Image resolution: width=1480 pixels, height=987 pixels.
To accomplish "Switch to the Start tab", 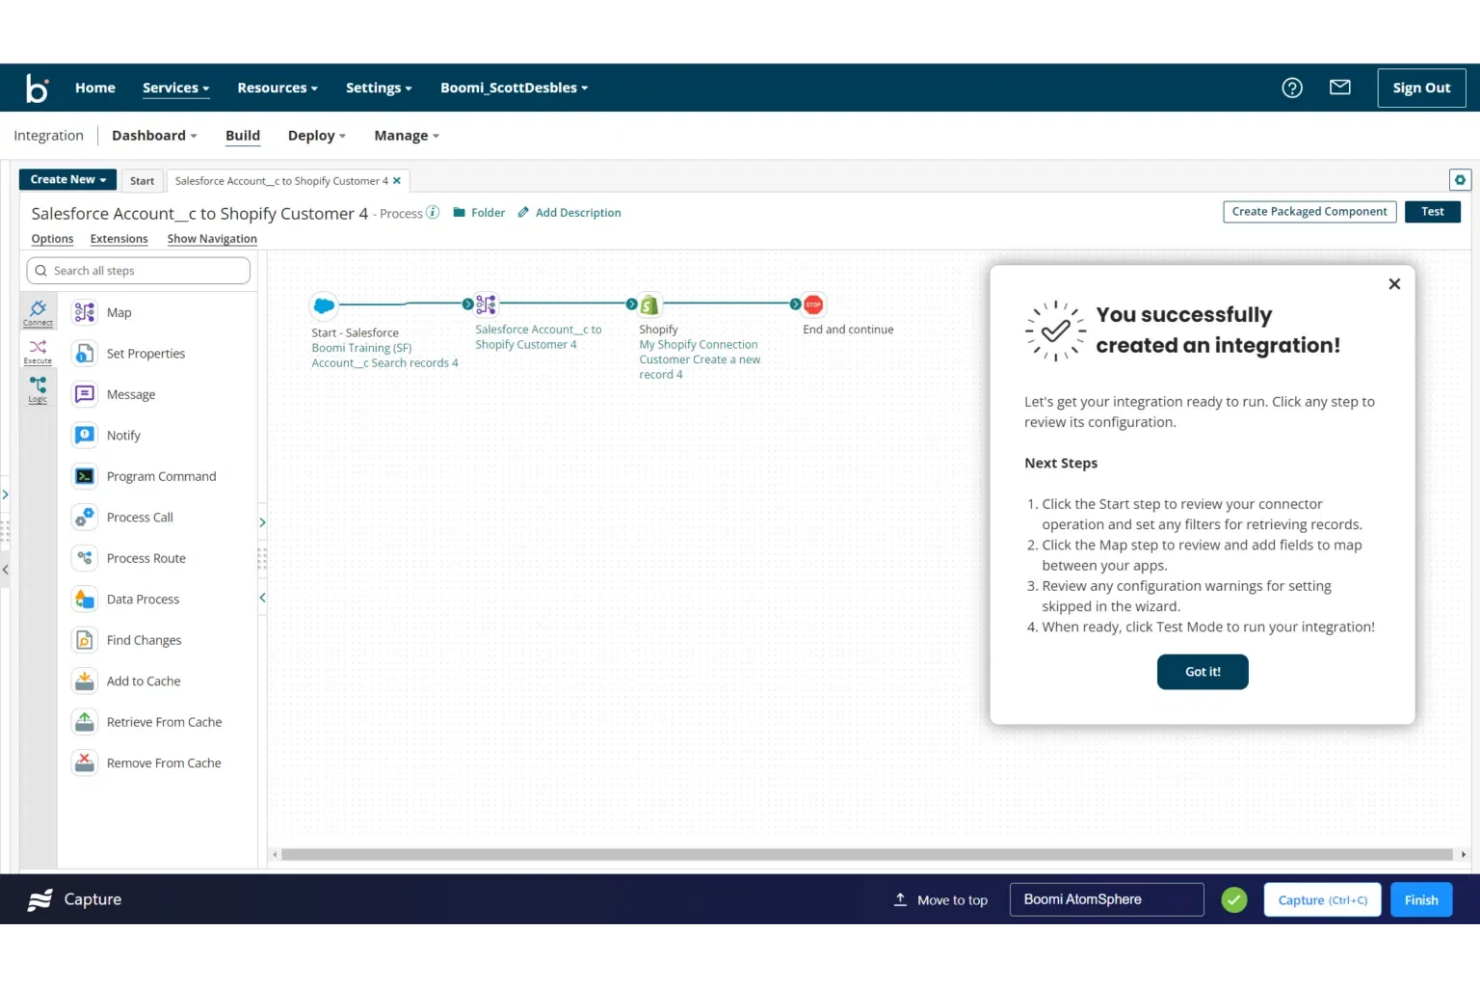I will click(141, 180).
